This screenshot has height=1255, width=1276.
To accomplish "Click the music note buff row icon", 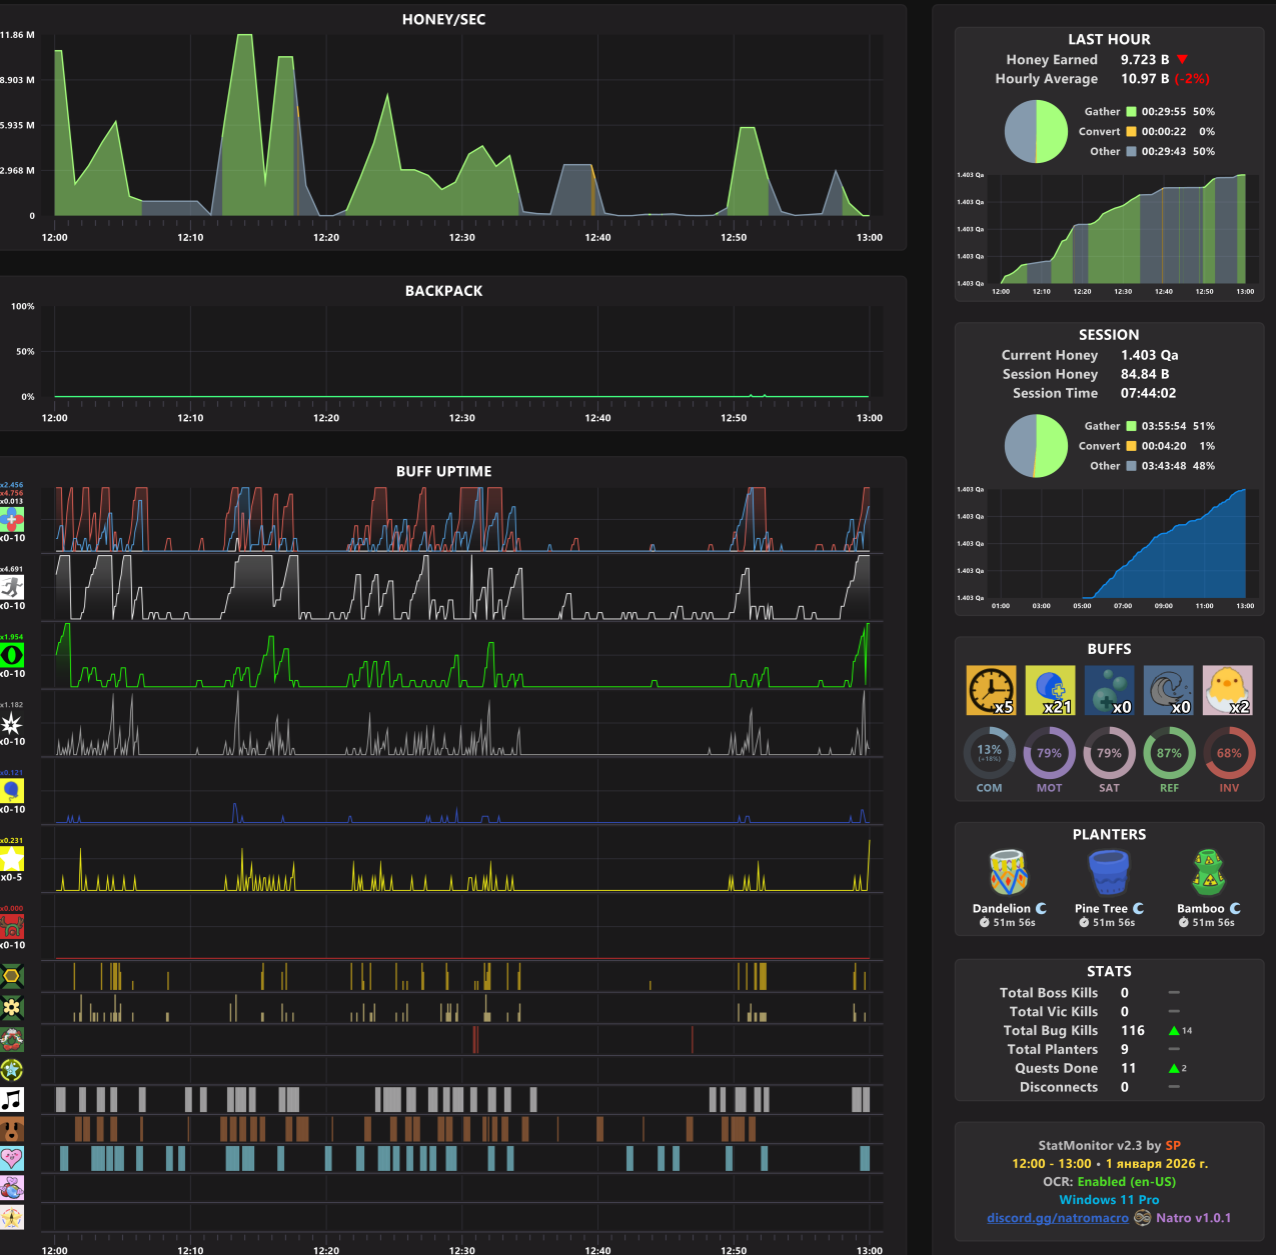I will pos(12,1100).
